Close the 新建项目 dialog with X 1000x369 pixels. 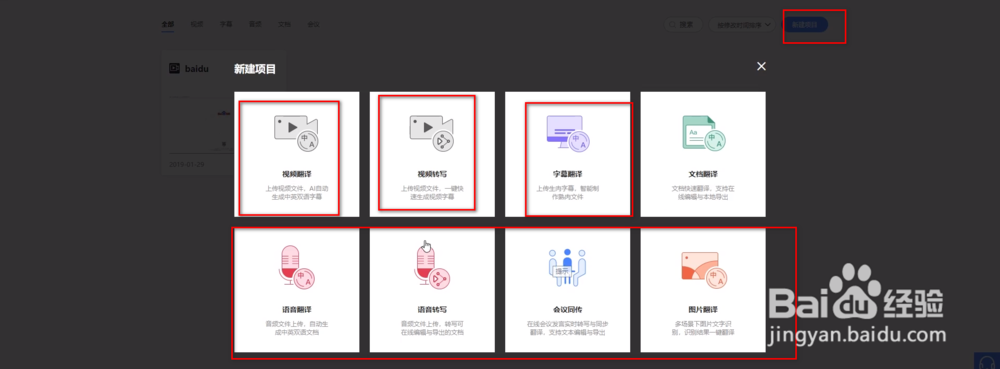coord(761,66)
